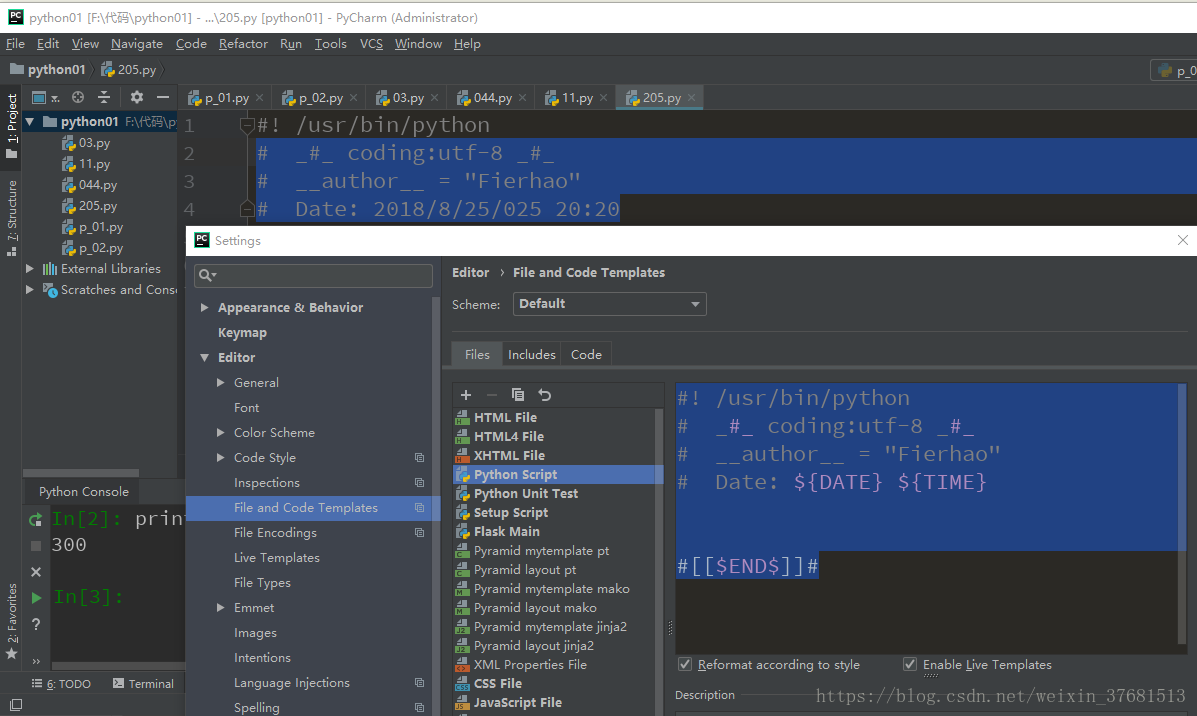The image size is (1197, 716).
Task: Click the project panel horizontal scrollbar
Action: (x=81, y=472)
